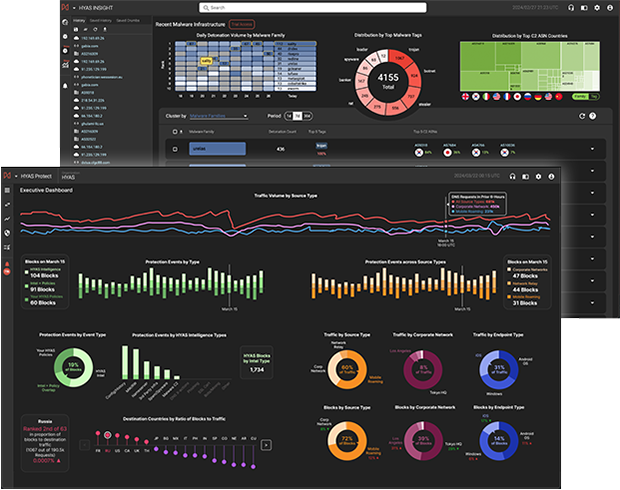Open the Organization HYAS selector in Protect

[x=71, y=176]
